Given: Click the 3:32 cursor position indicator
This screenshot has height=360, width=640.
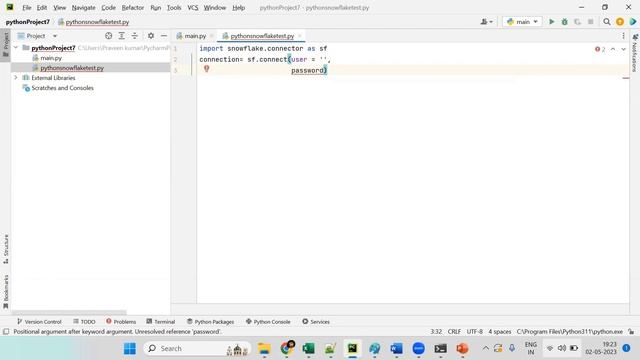Looking at the screenshot, I should click(436, 332).
